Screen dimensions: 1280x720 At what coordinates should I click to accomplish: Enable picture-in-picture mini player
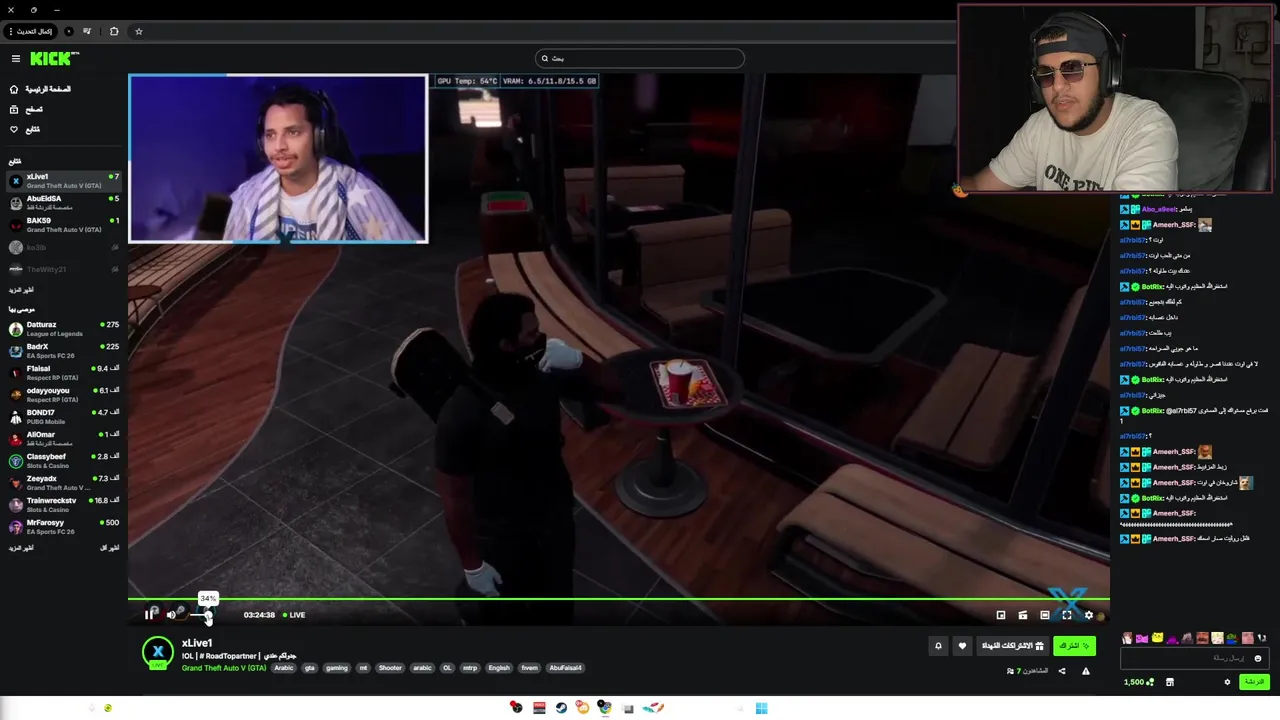click(x=1001, y=615)
